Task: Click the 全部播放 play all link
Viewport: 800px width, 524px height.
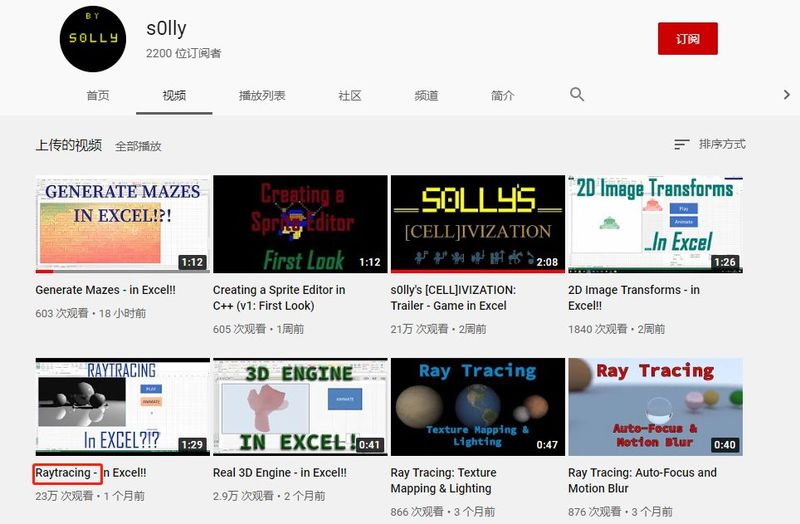Action: pos(138,146)
